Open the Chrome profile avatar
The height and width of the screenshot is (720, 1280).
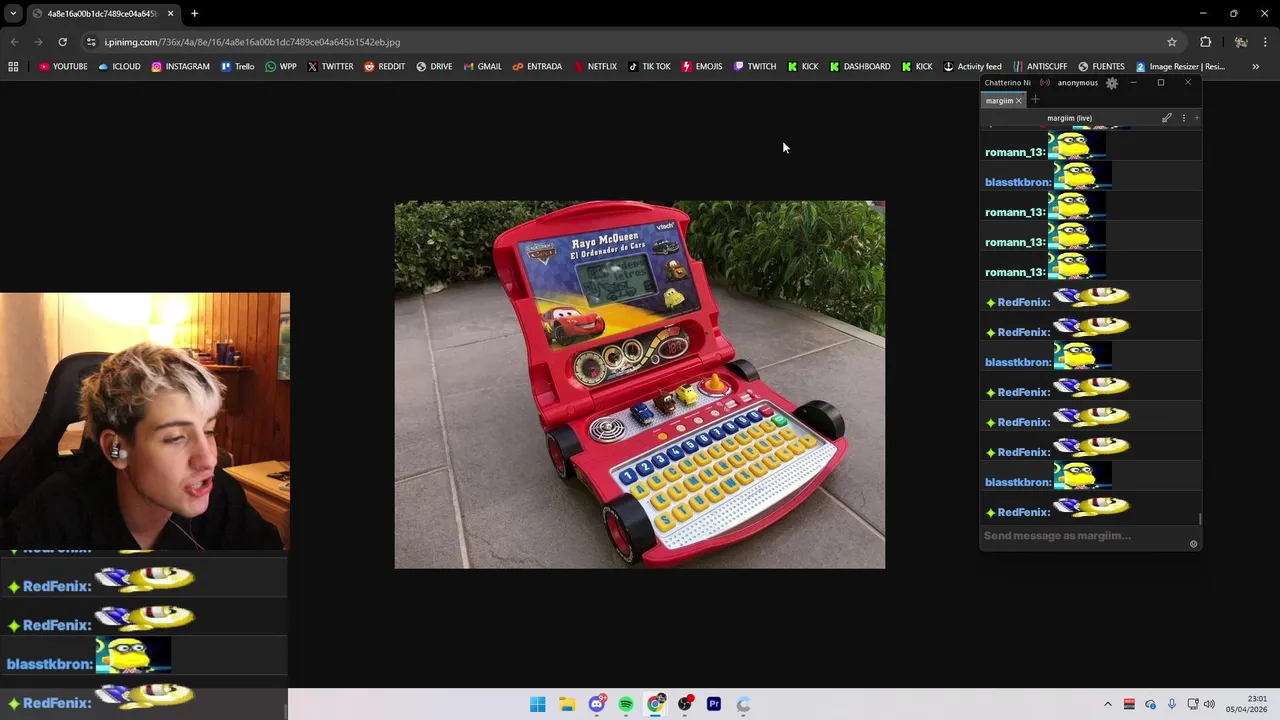pos(1241,42)
